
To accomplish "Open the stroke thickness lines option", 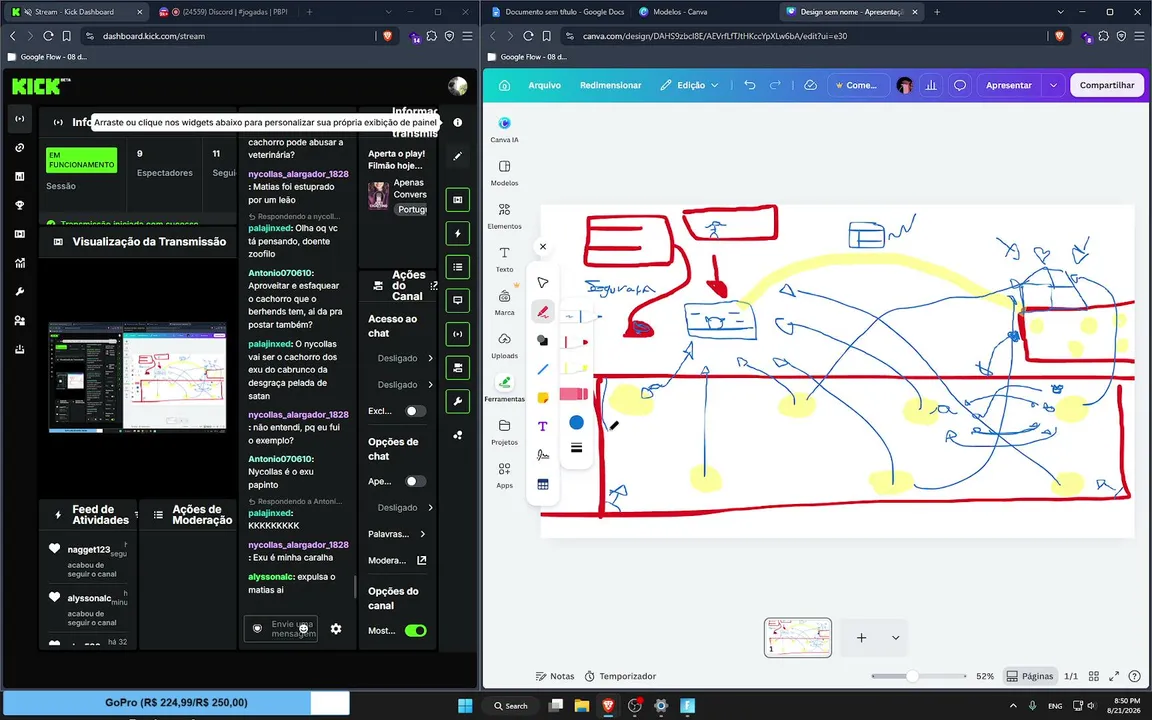I will click(576, 447).
